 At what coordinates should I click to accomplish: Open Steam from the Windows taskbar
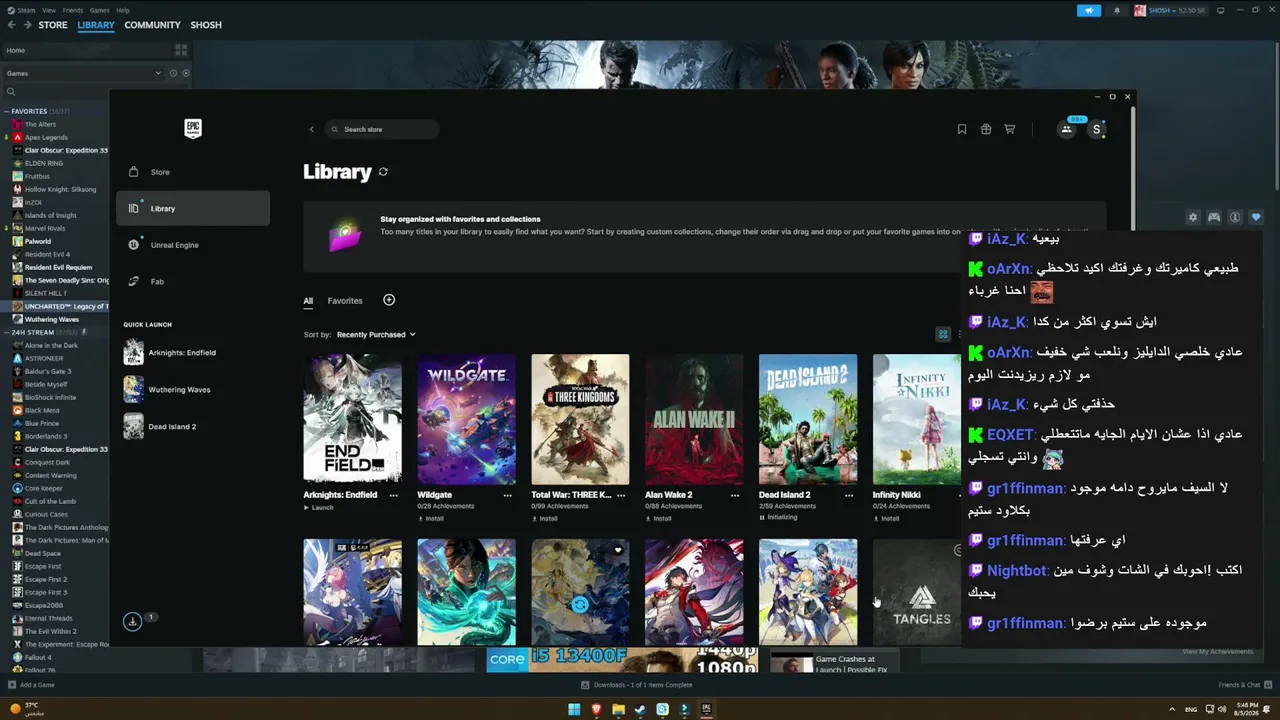[640, 709]
